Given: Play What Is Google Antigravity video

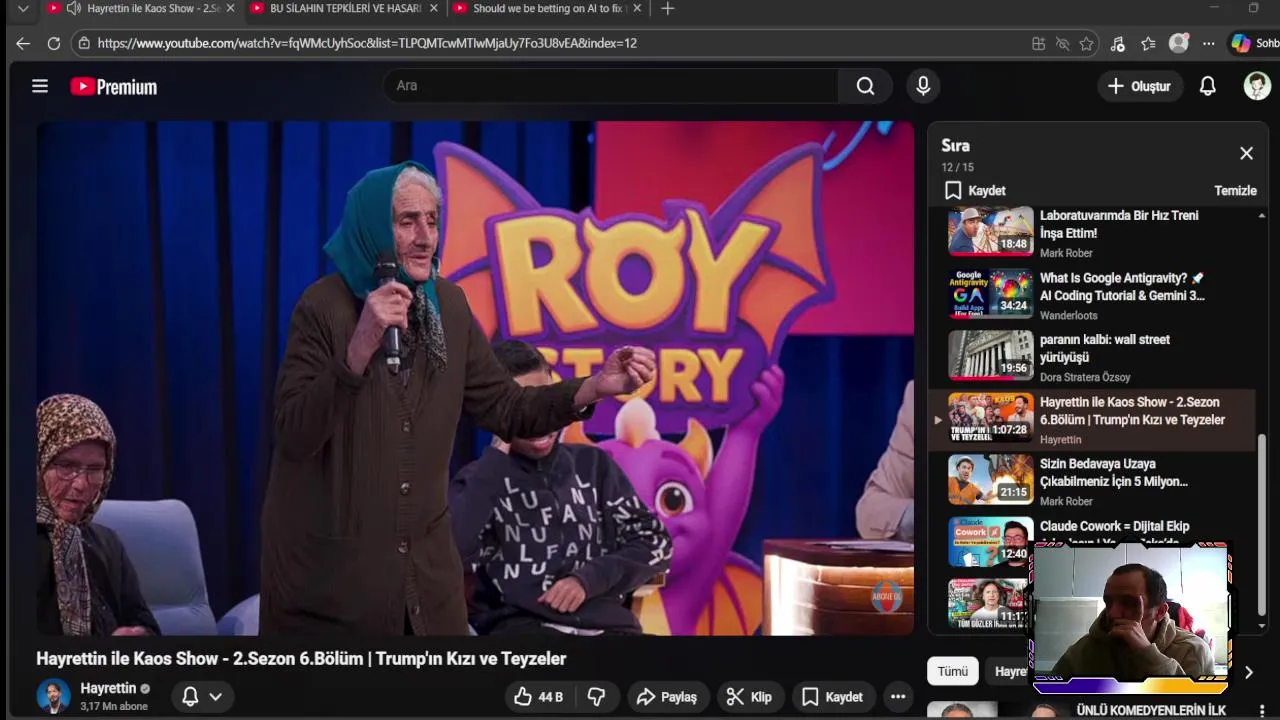Looking at the screenshot, I should click(x=1092, y=294).
